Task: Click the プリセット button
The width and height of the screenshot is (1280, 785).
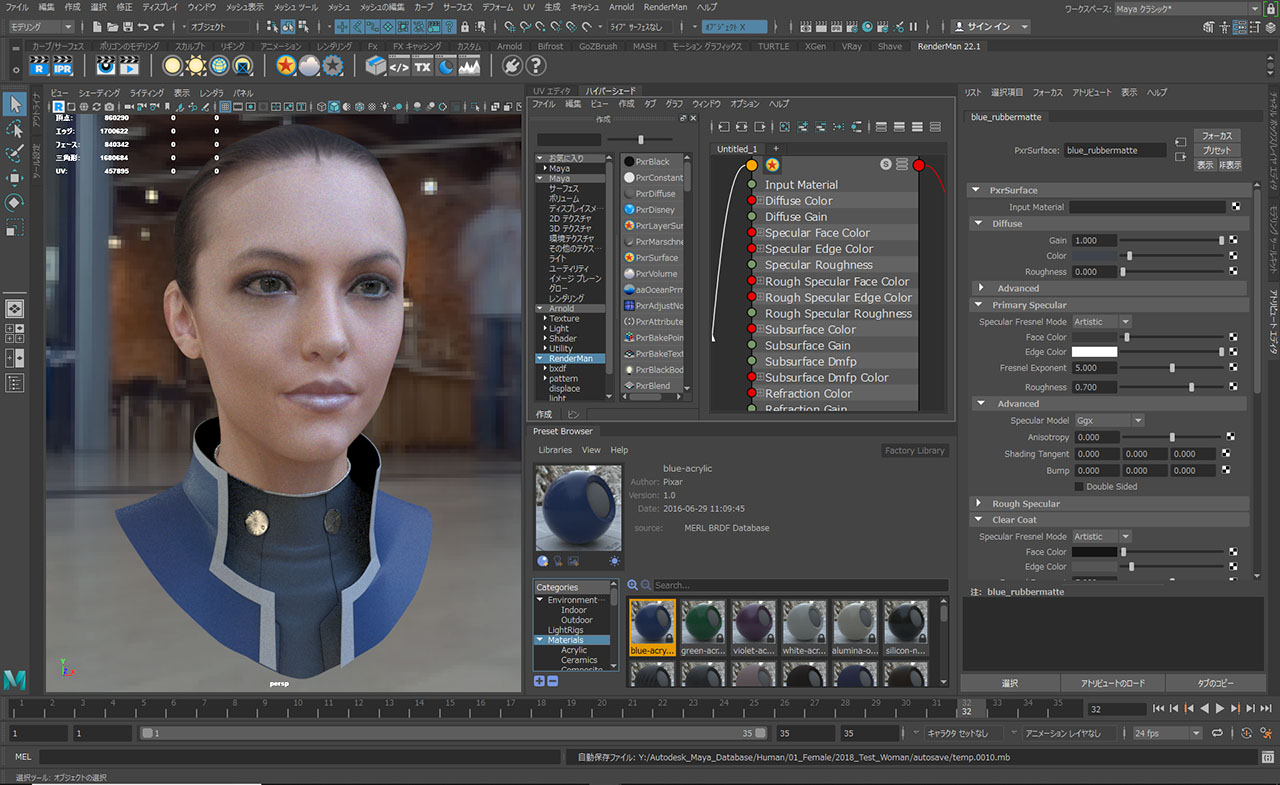Action: click(x=1217, y=150)
